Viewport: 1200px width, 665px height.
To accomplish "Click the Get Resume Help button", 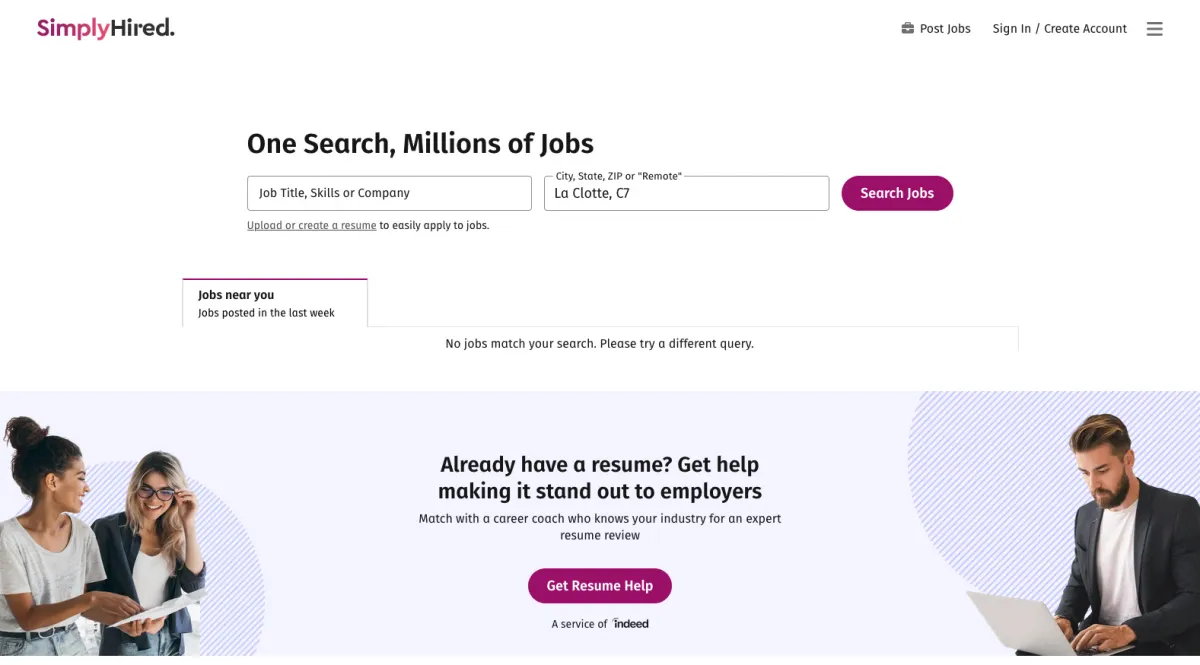I will point(599,586).
